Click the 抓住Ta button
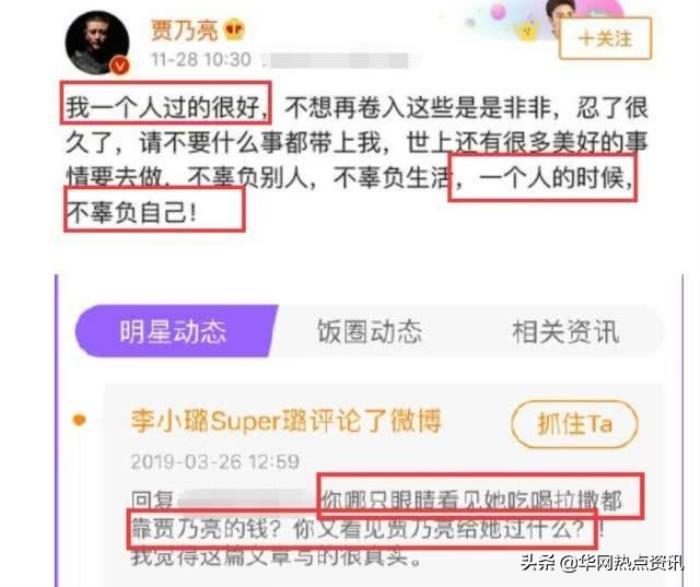Viewport: 700px width, 587px height. (575, 424)
